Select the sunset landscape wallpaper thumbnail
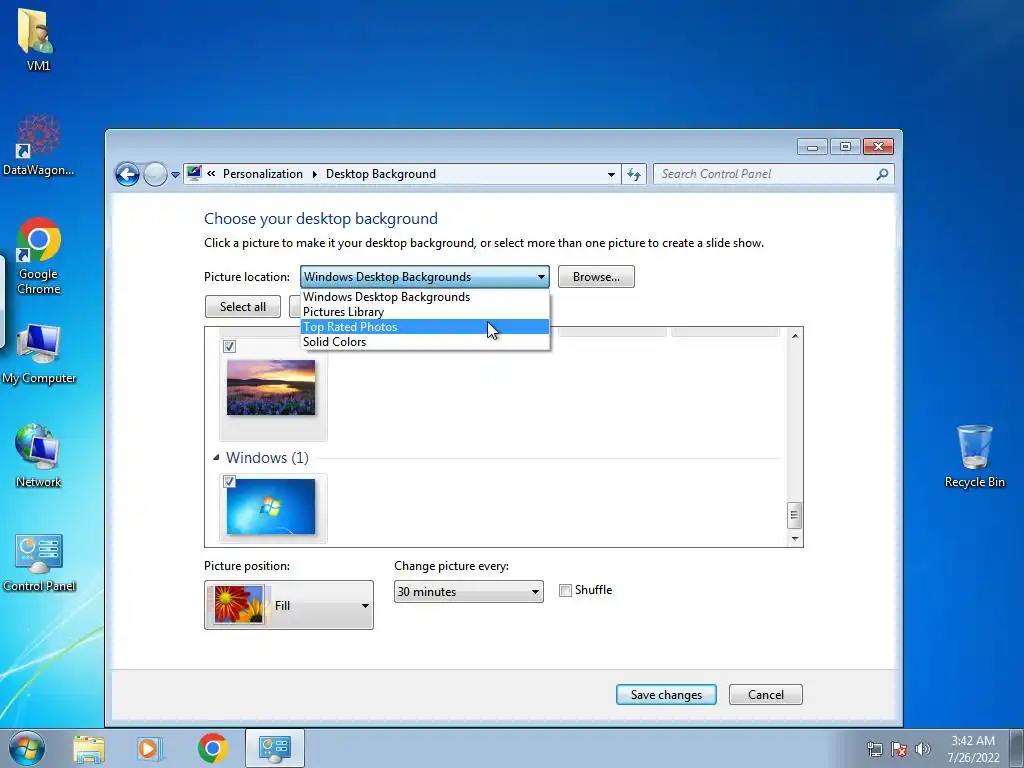 pyautogui.click(x=271, y=387)
